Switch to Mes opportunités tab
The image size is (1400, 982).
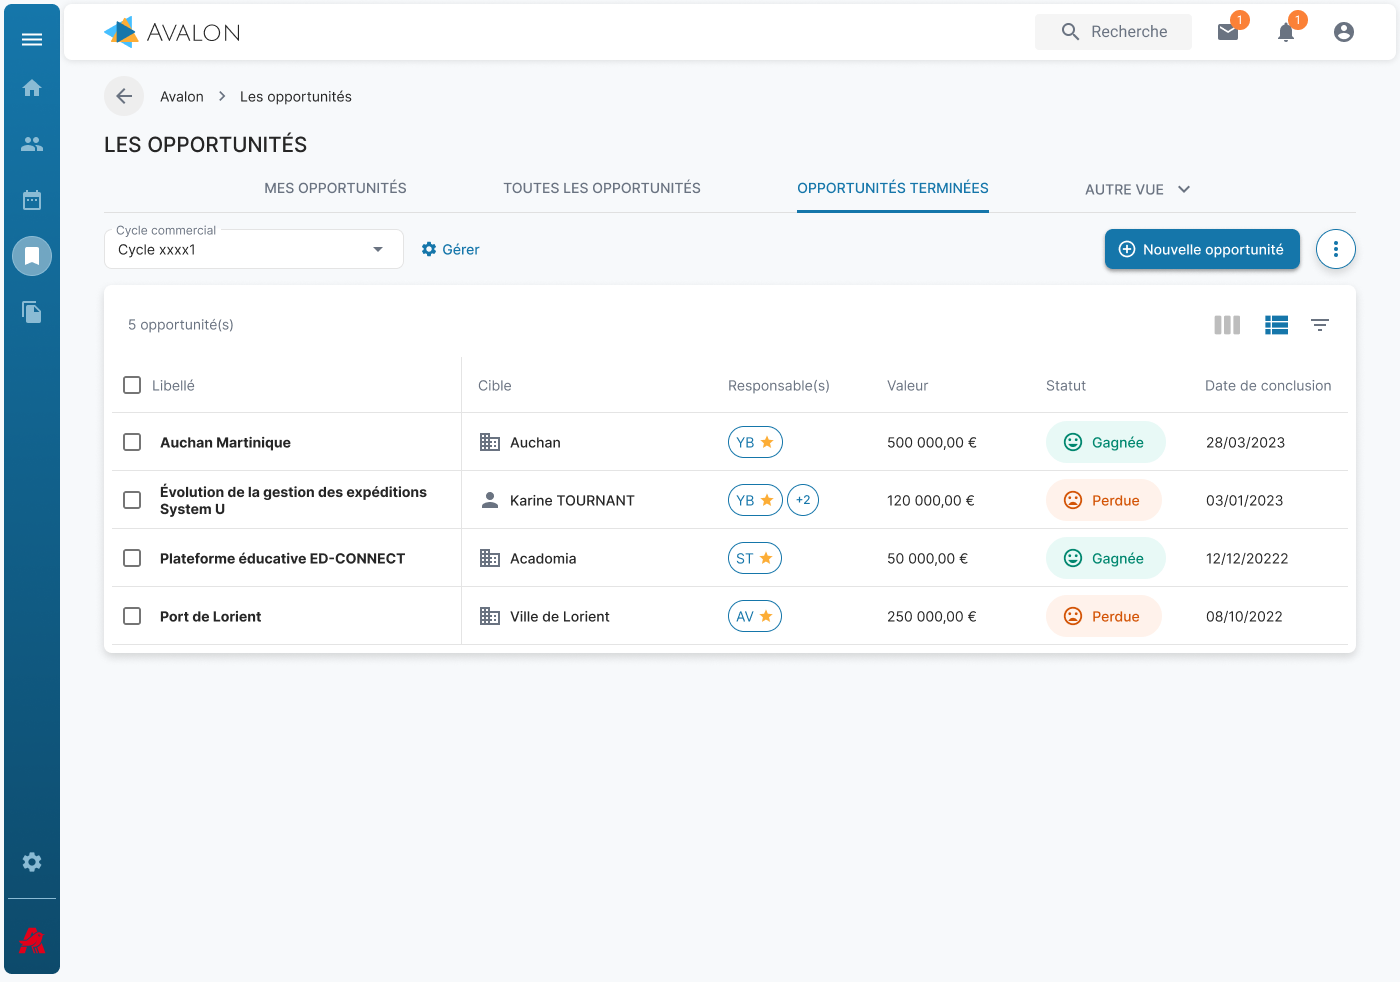(335, 188)
